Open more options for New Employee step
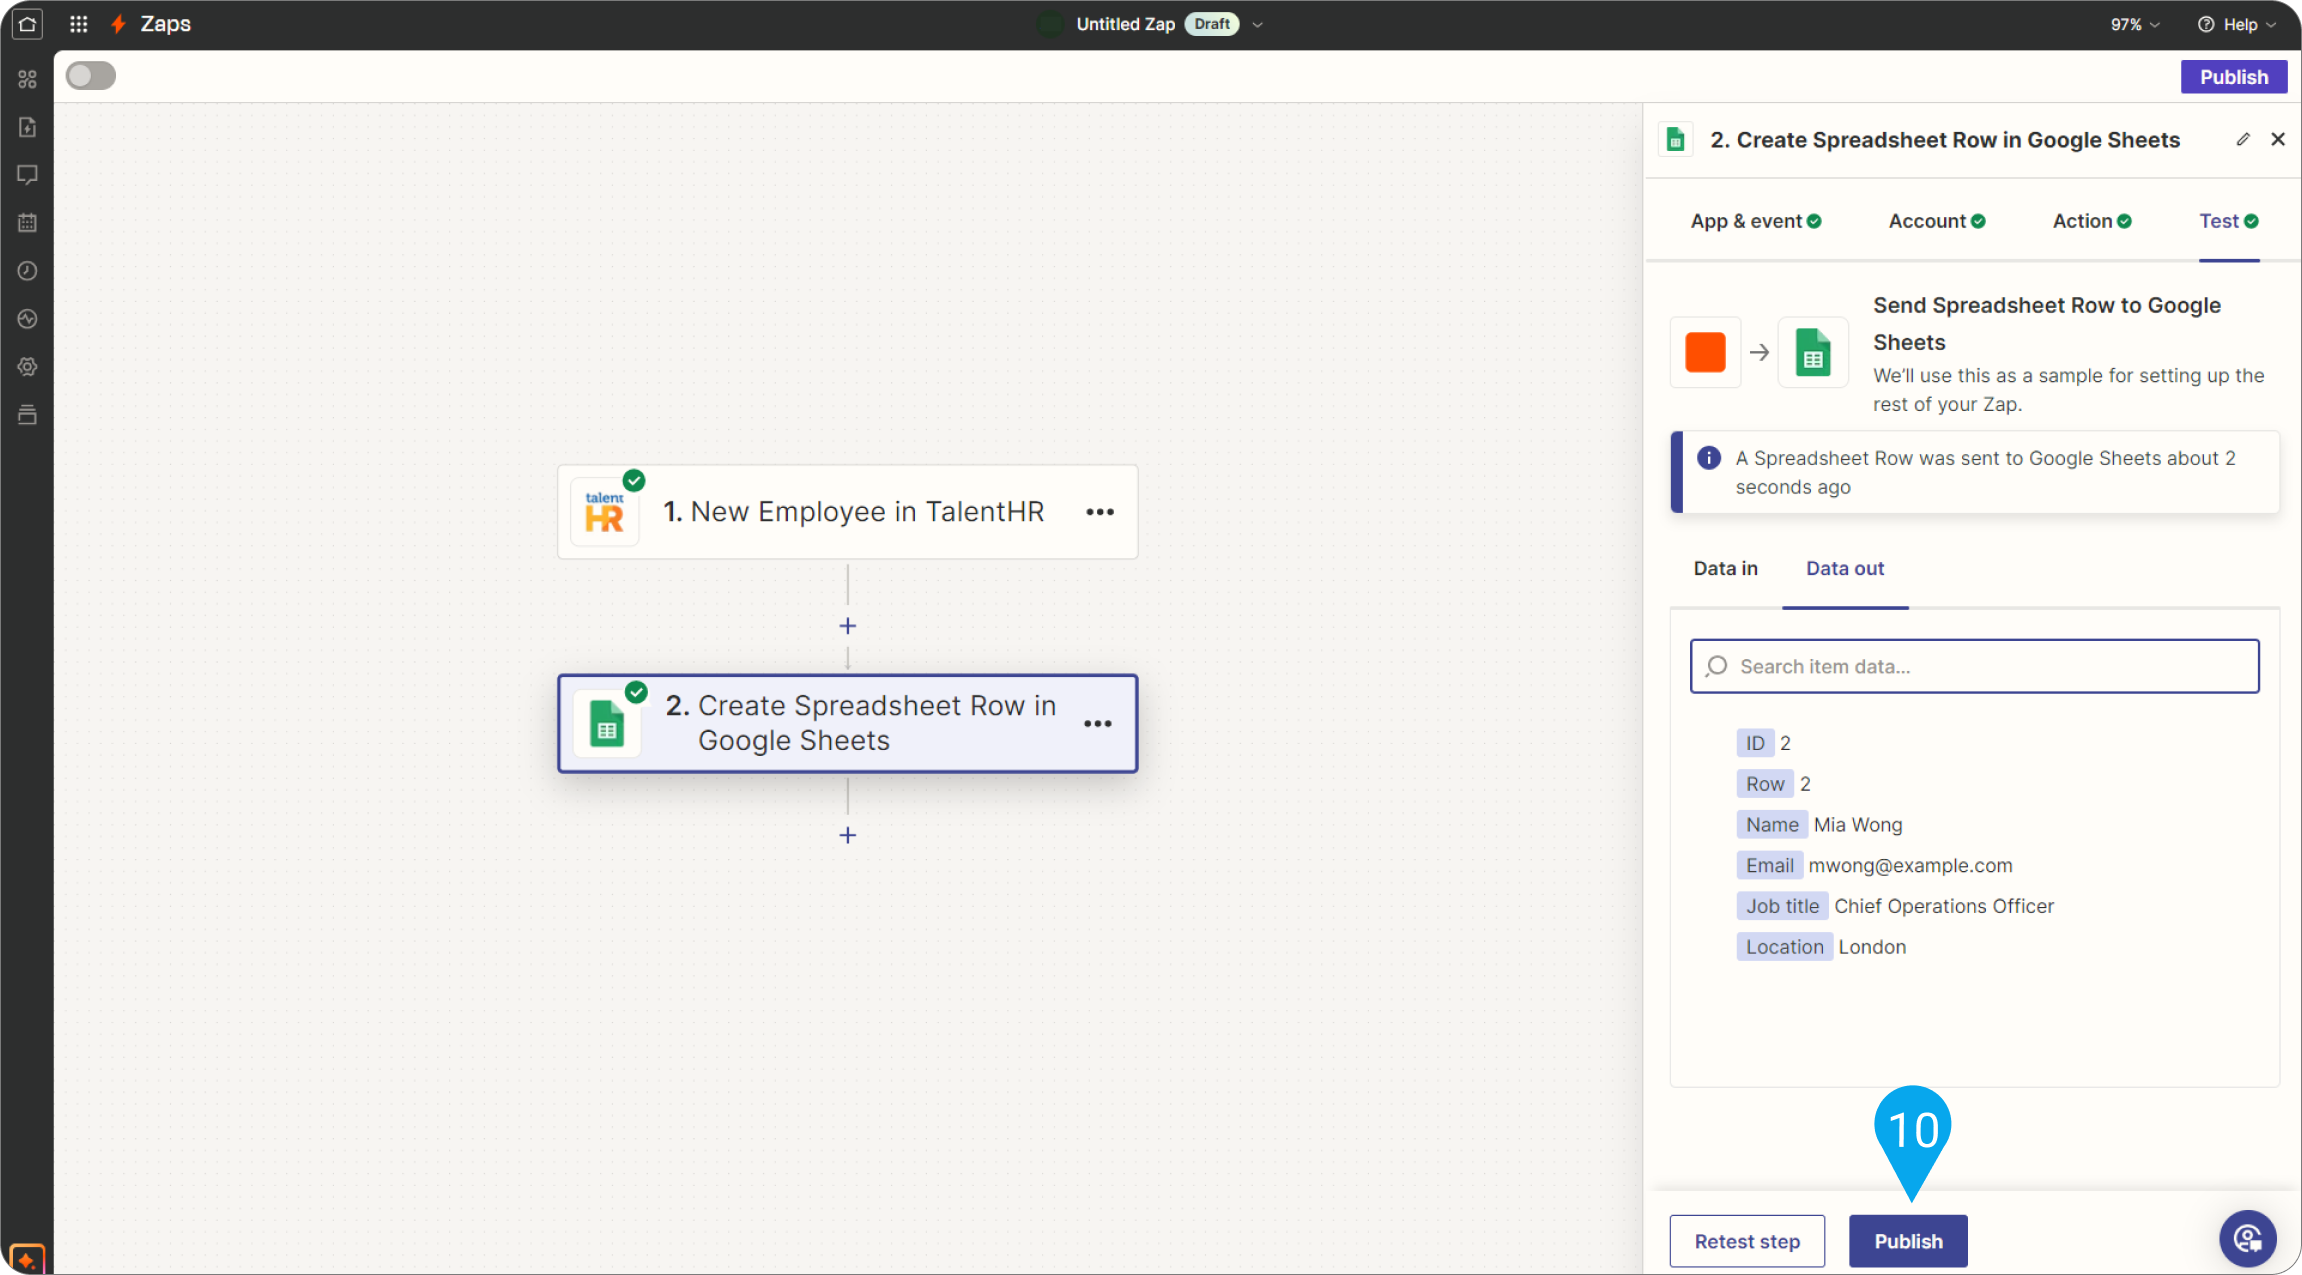The height and width of the screenshot is (1275, 2302). 1100,512
